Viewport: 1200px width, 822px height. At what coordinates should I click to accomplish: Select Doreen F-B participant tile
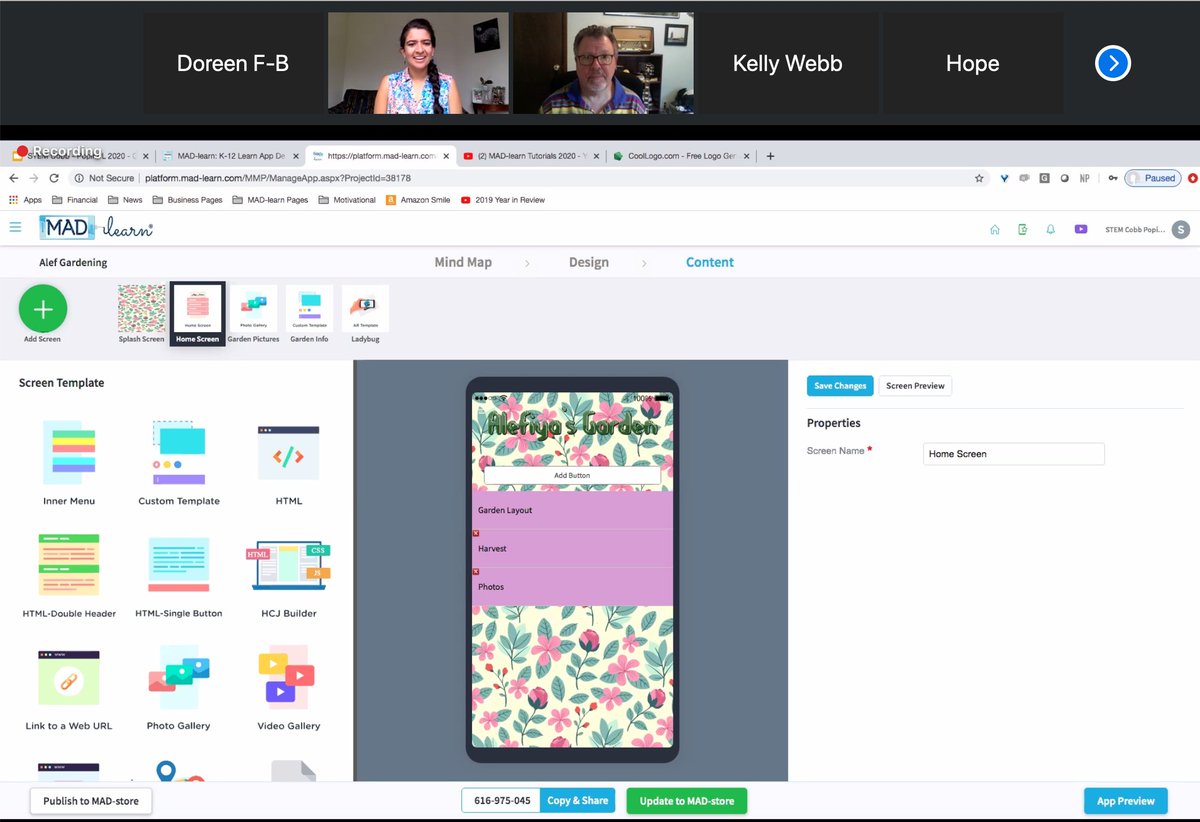pos(233,64)
